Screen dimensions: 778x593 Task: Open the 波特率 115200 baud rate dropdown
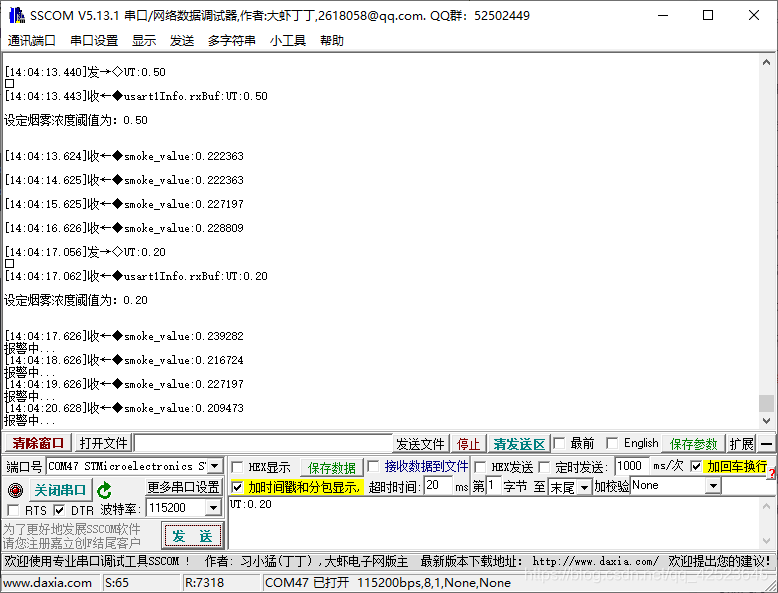(213, 508)
